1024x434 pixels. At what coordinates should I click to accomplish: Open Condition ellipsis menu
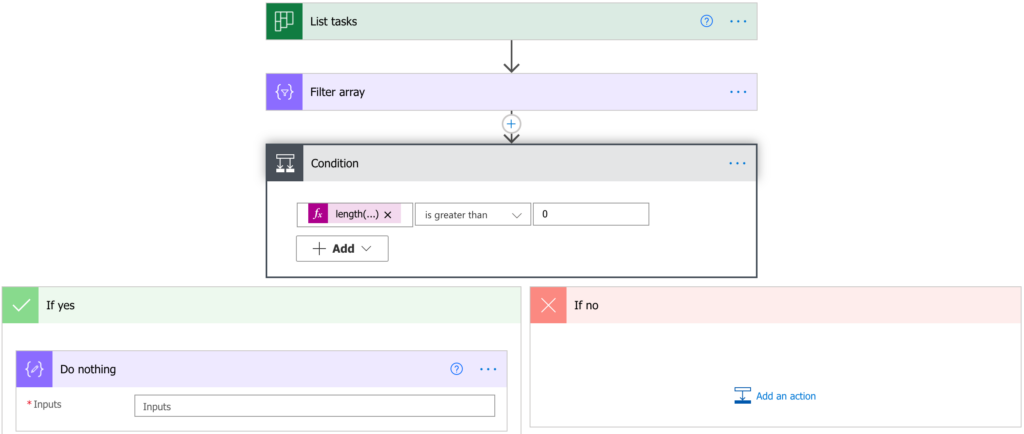point(738,163)
